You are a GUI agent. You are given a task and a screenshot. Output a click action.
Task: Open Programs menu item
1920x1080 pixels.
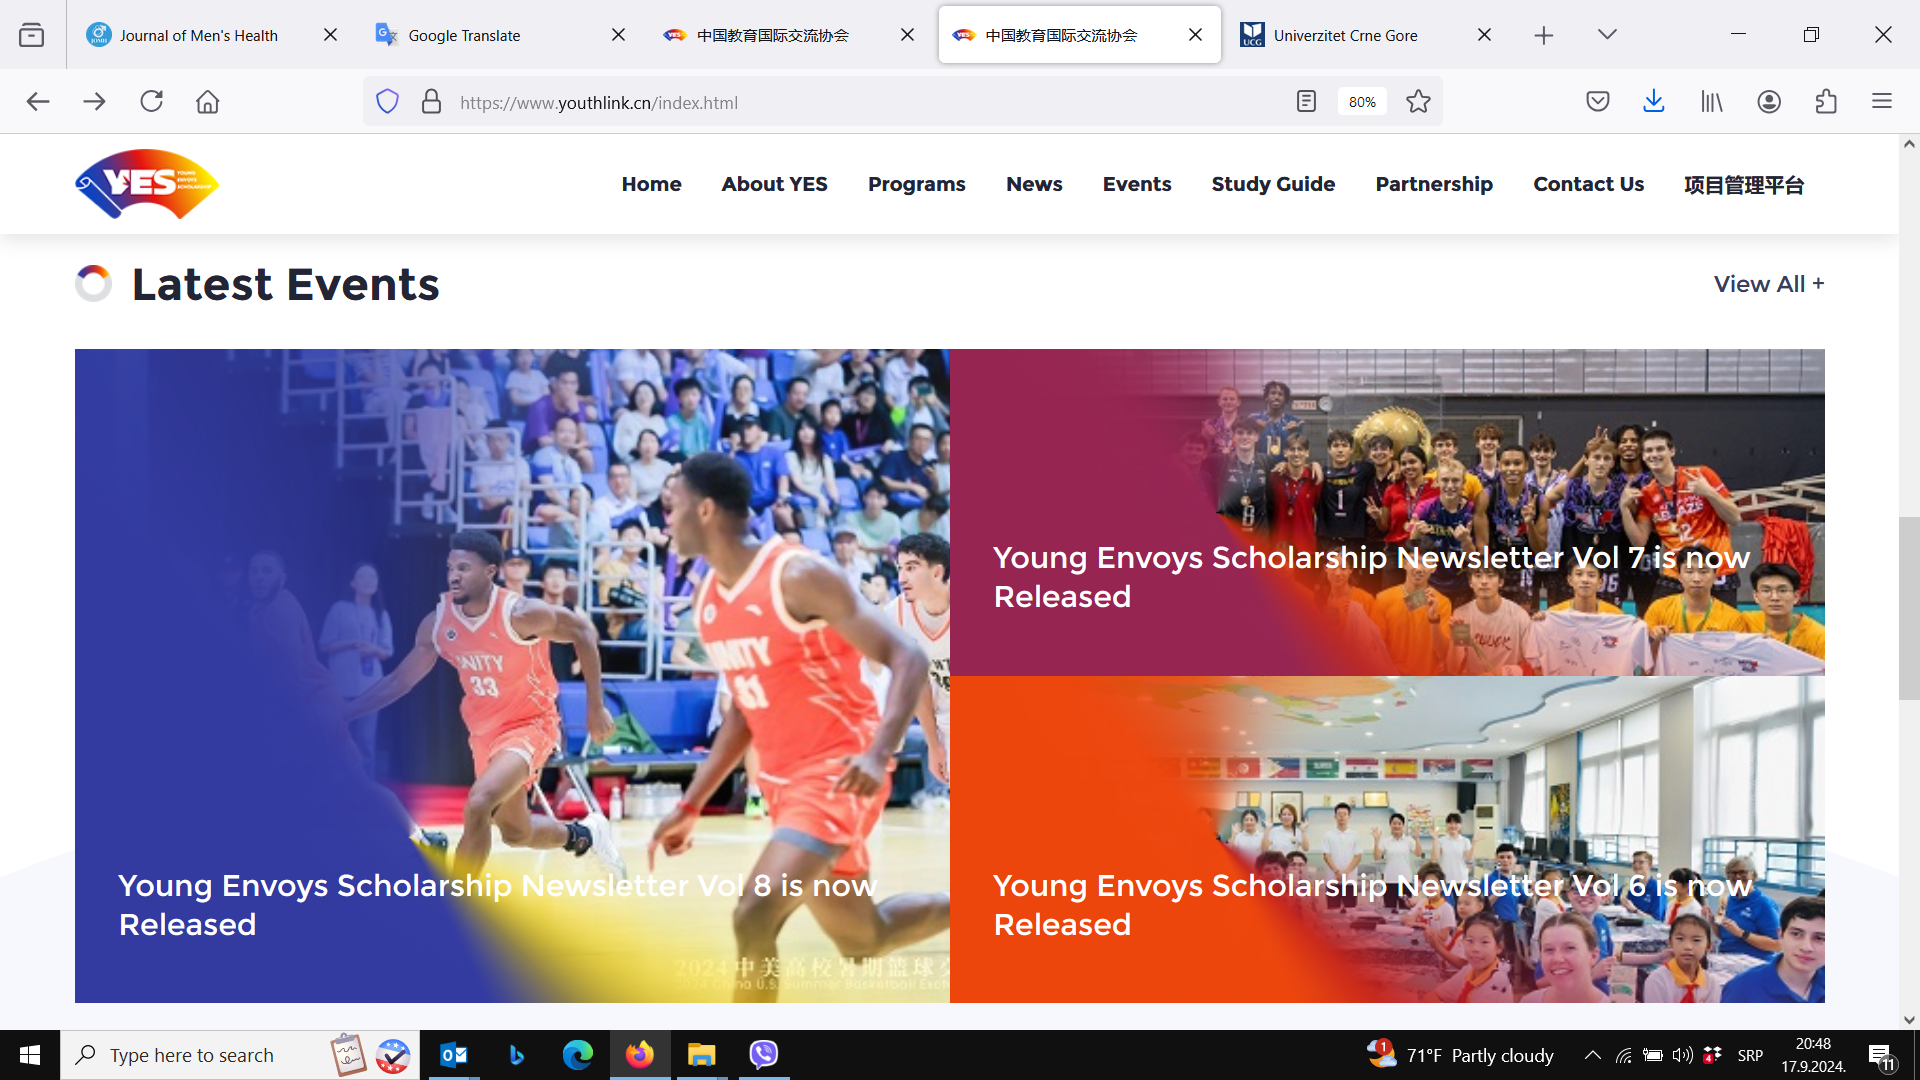coord(916,184)
